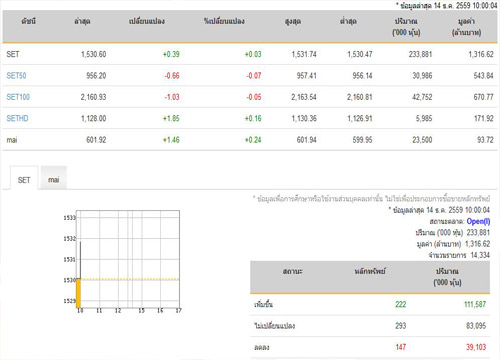Click the SET50 change value -0.66
The height and width of the screenshot is (360, 500).
[x=172, y=76]
